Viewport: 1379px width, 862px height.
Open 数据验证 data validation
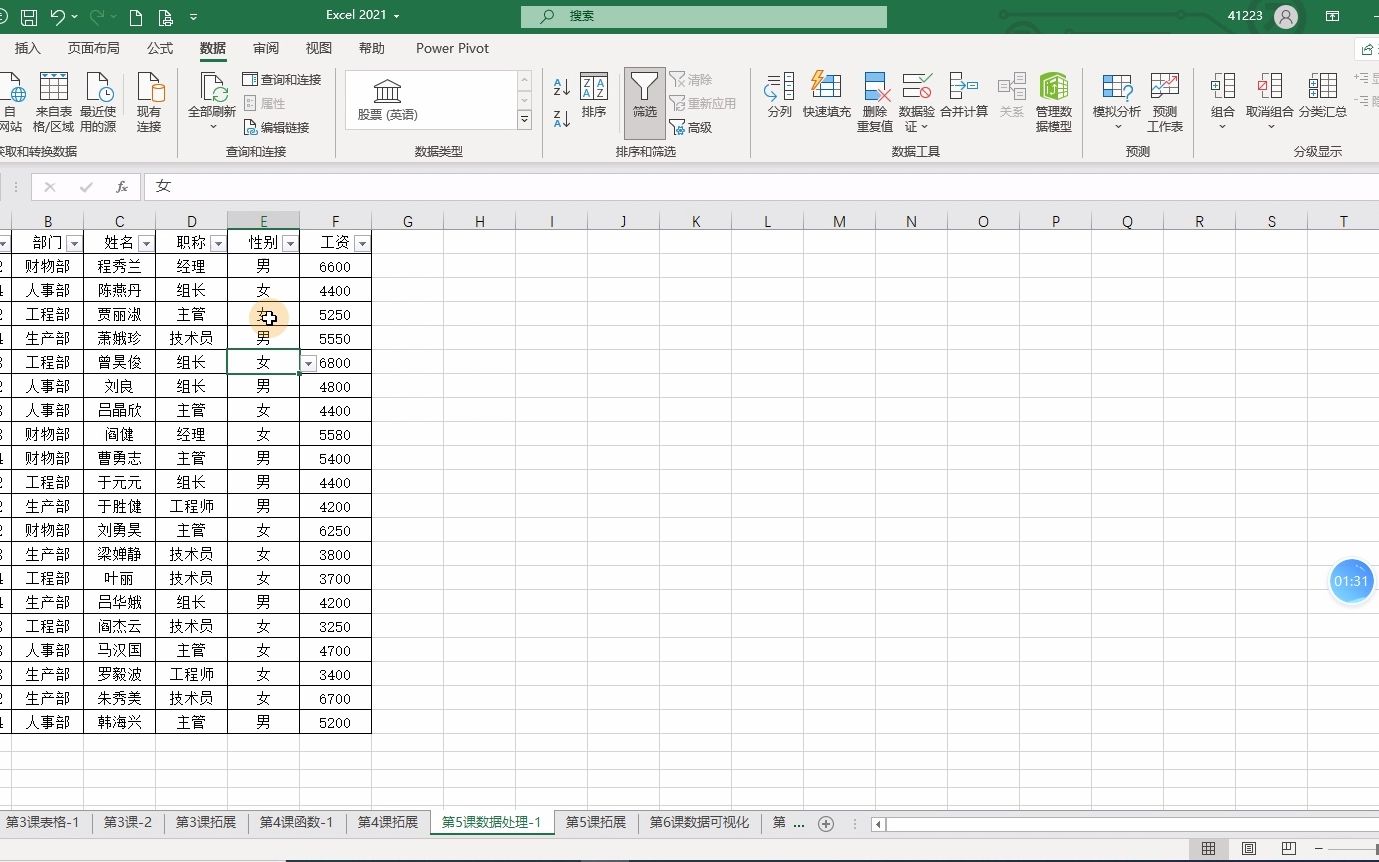click(917, 103)
